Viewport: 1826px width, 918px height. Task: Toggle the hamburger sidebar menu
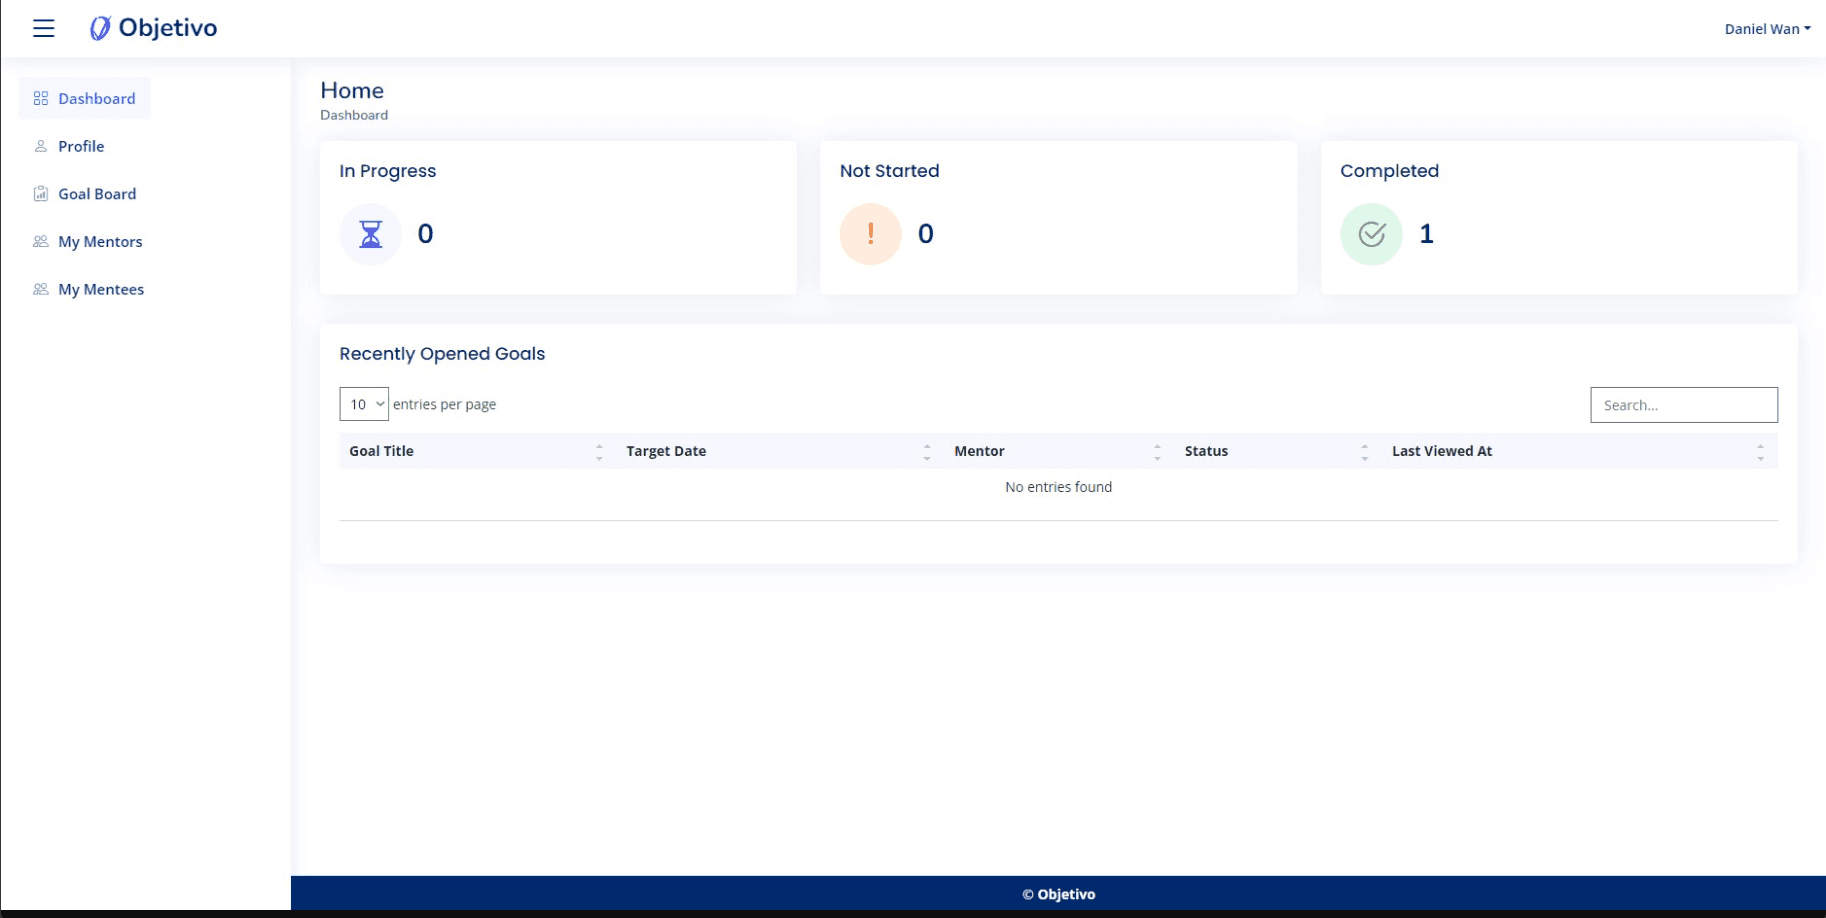point(43,28)
